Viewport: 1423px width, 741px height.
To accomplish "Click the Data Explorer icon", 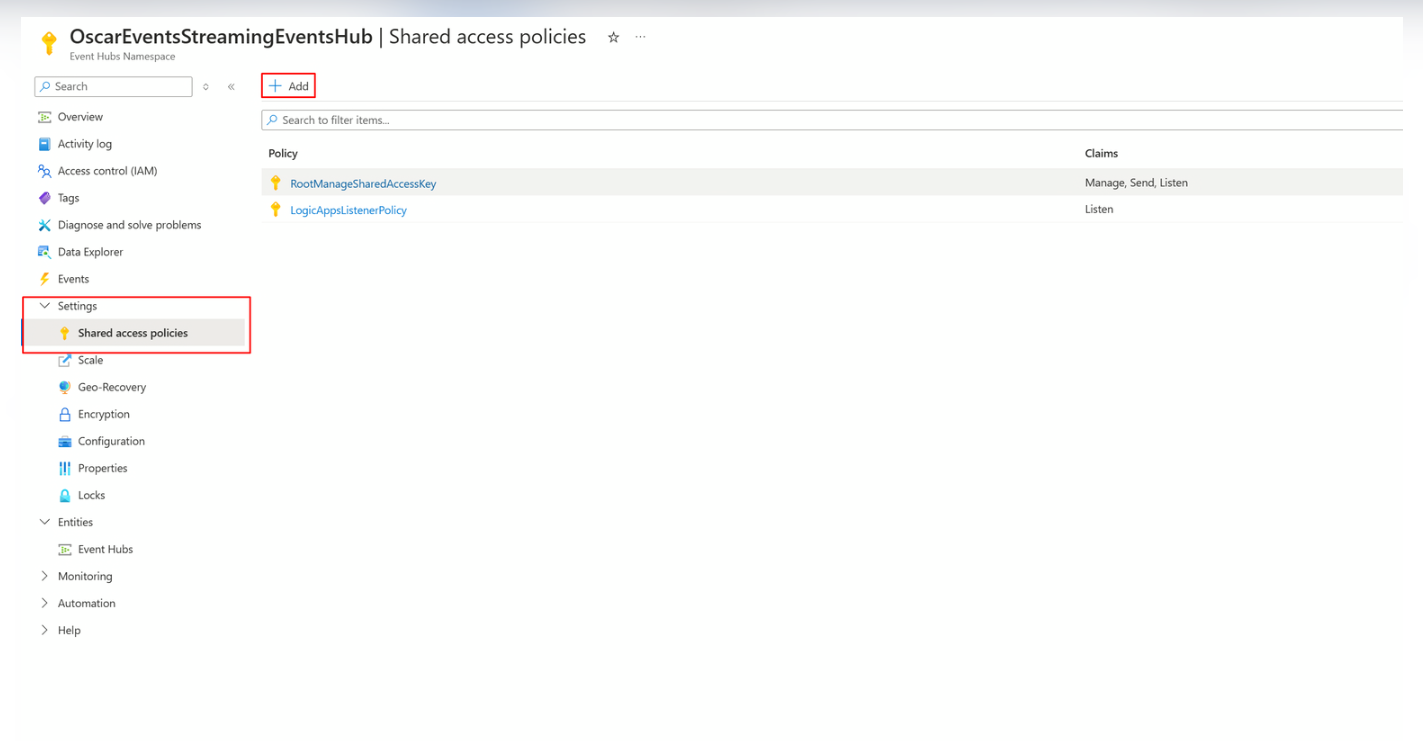I will pyautogui.click(x=44, y=252).
